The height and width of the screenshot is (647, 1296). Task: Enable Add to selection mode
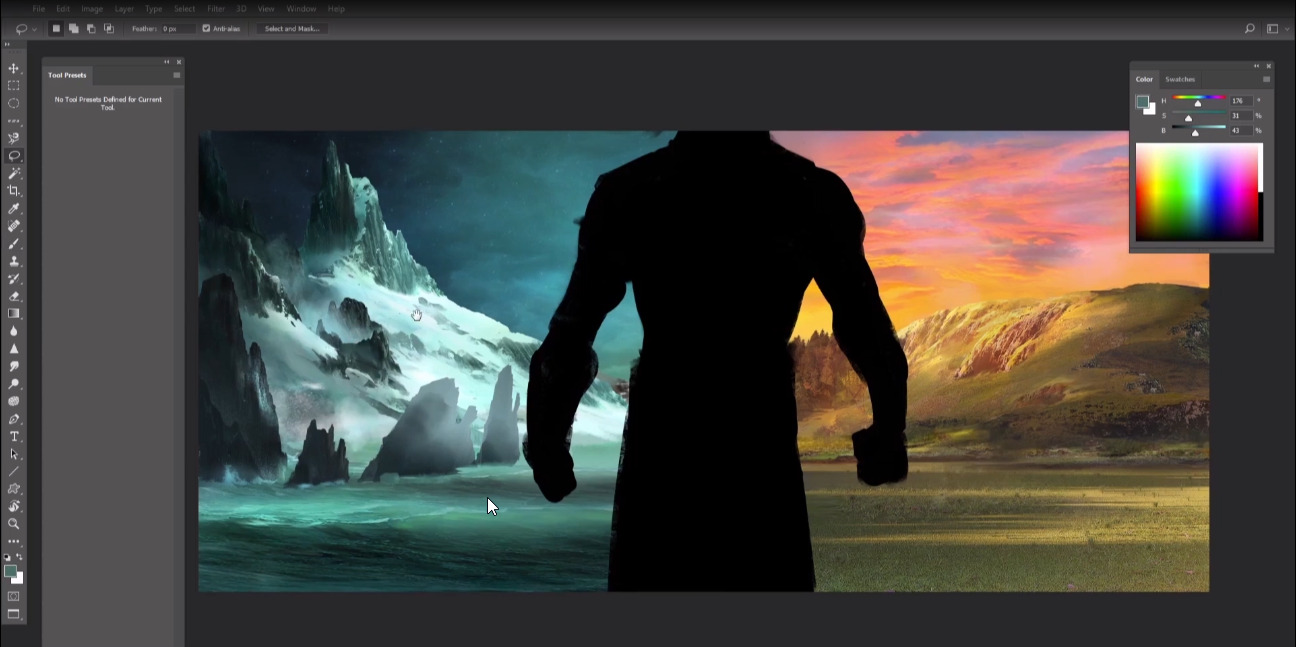point(73,29)
